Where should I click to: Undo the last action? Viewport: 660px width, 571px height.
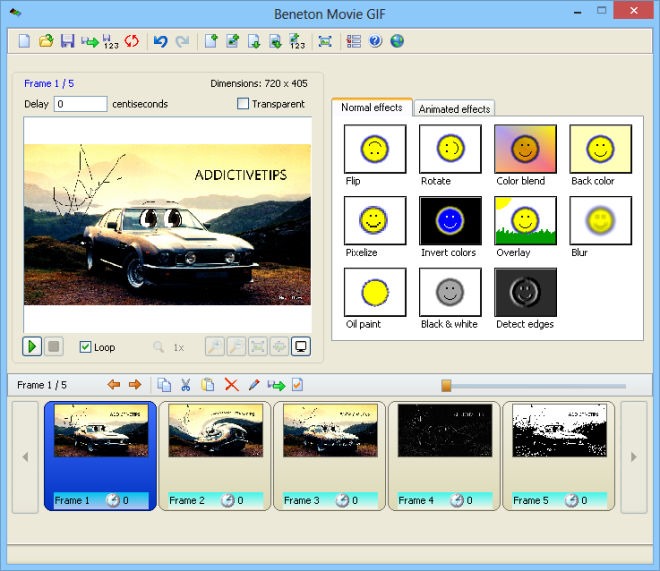160,41
